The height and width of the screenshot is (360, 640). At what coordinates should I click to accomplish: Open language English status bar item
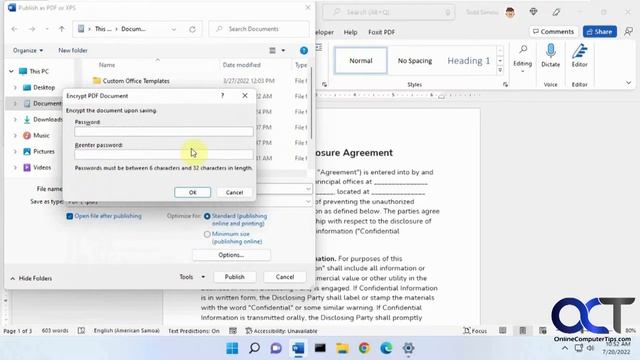[127, 331]
